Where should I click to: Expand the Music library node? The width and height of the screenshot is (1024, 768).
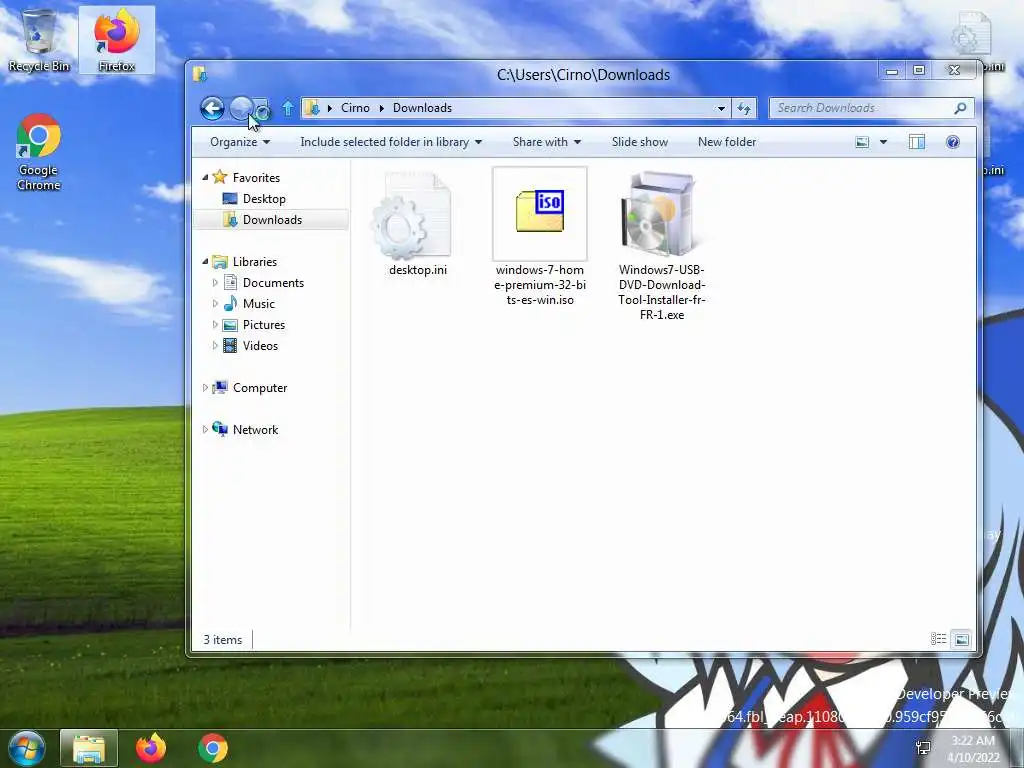[x=215, y=304]
